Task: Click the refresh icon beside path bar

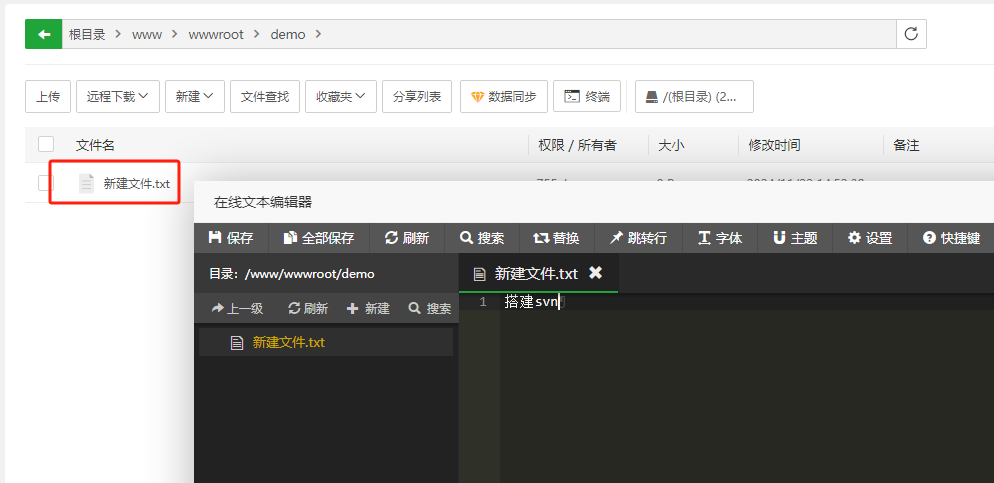Action: click(x=910, y=34)
